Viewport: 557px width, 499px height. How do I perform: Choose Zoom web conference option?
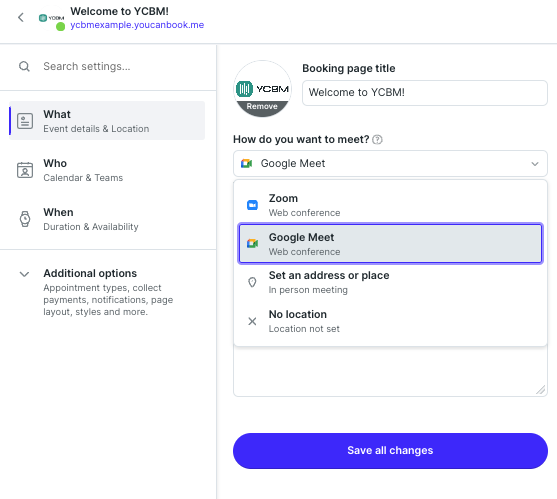pyautogui.click(x=390, y=205)
